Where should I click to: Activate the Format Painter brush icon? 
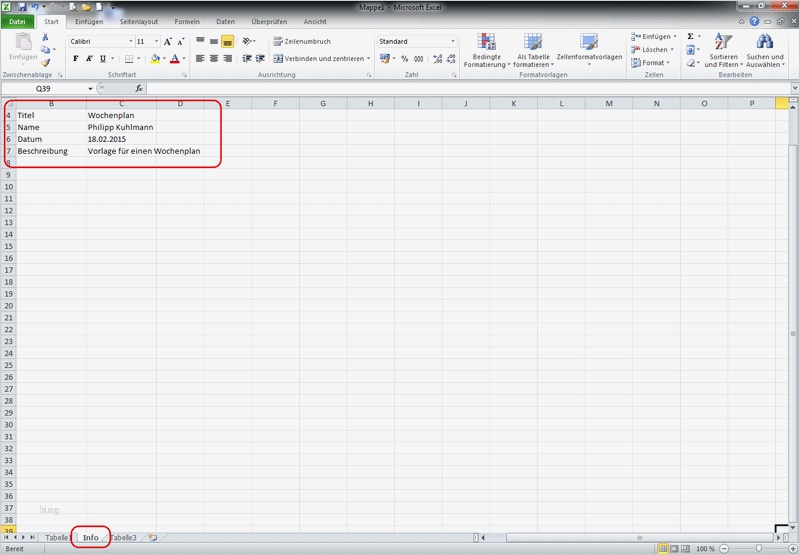point(45,62)
